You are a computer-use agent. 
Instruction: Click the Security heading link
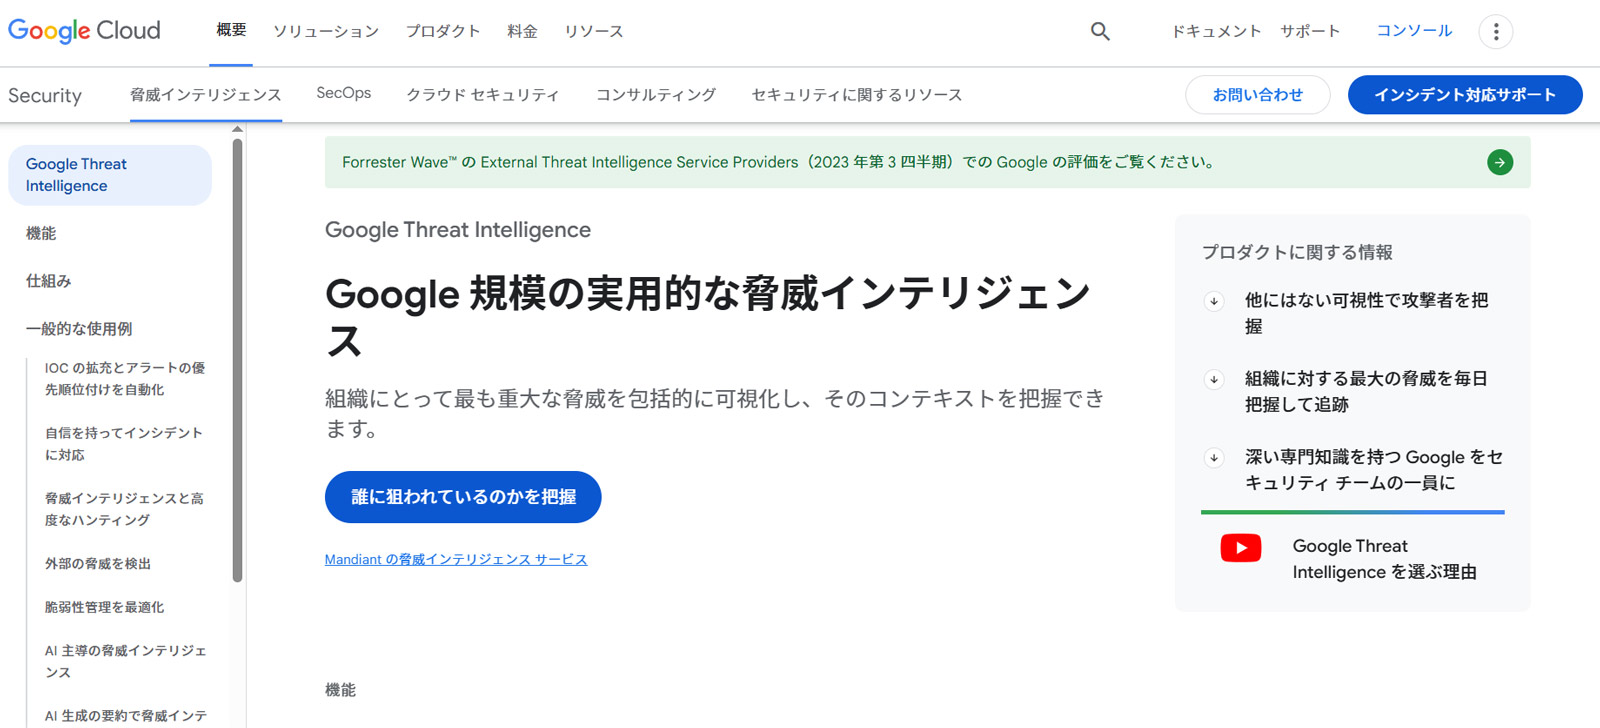click(x=45, y=95)
